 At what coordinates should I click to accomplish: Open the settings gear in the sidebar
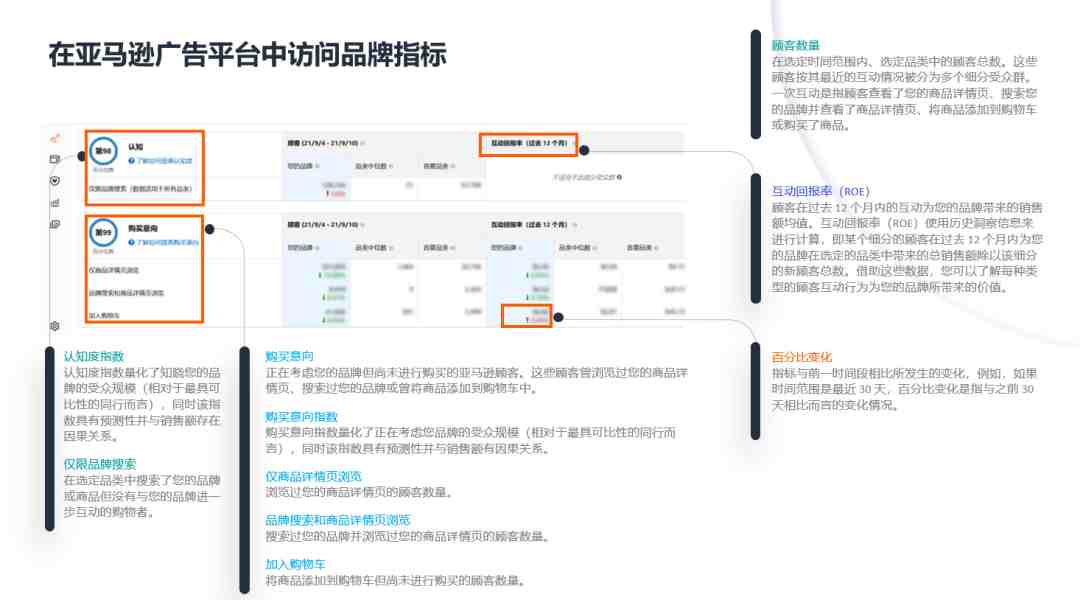pos(55,326)
